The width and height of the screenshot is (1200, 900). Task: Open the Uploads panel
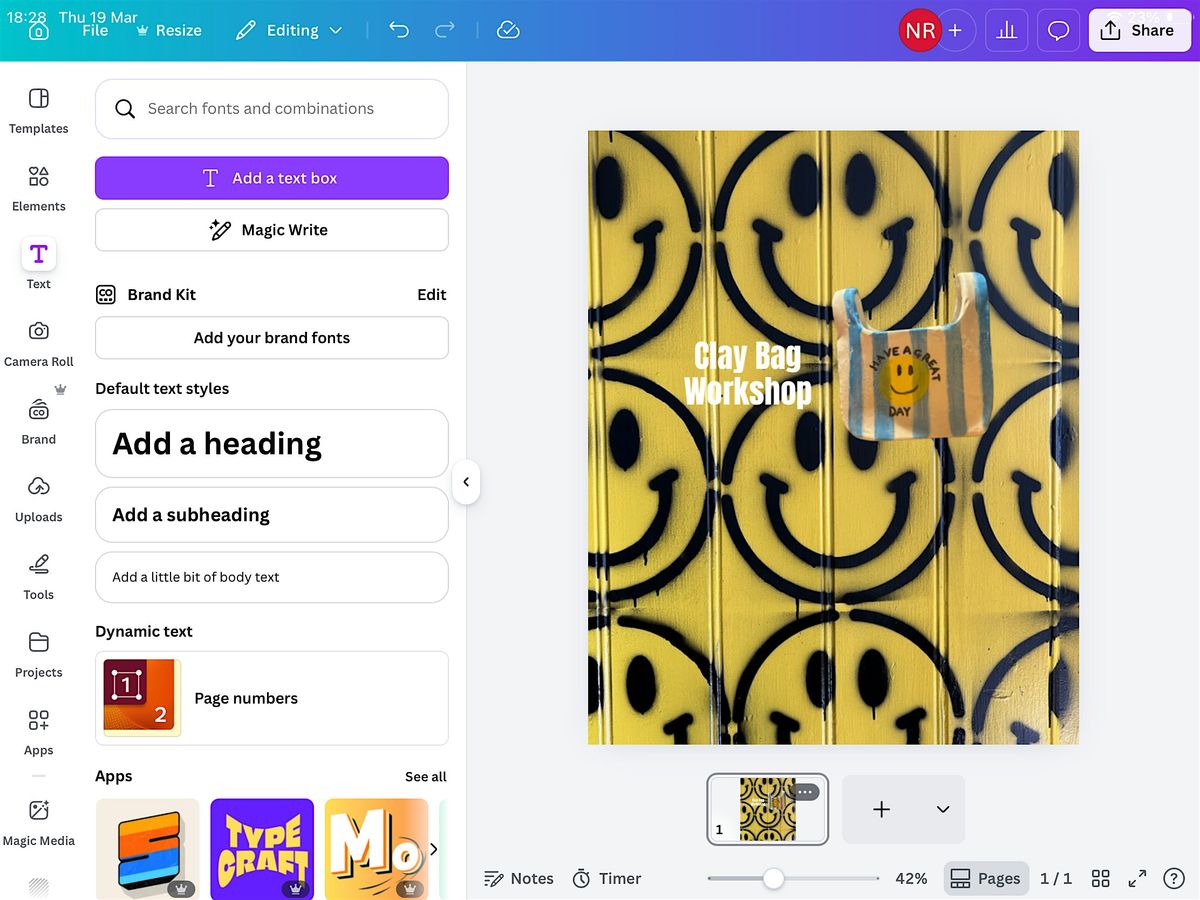pos(38,498)
